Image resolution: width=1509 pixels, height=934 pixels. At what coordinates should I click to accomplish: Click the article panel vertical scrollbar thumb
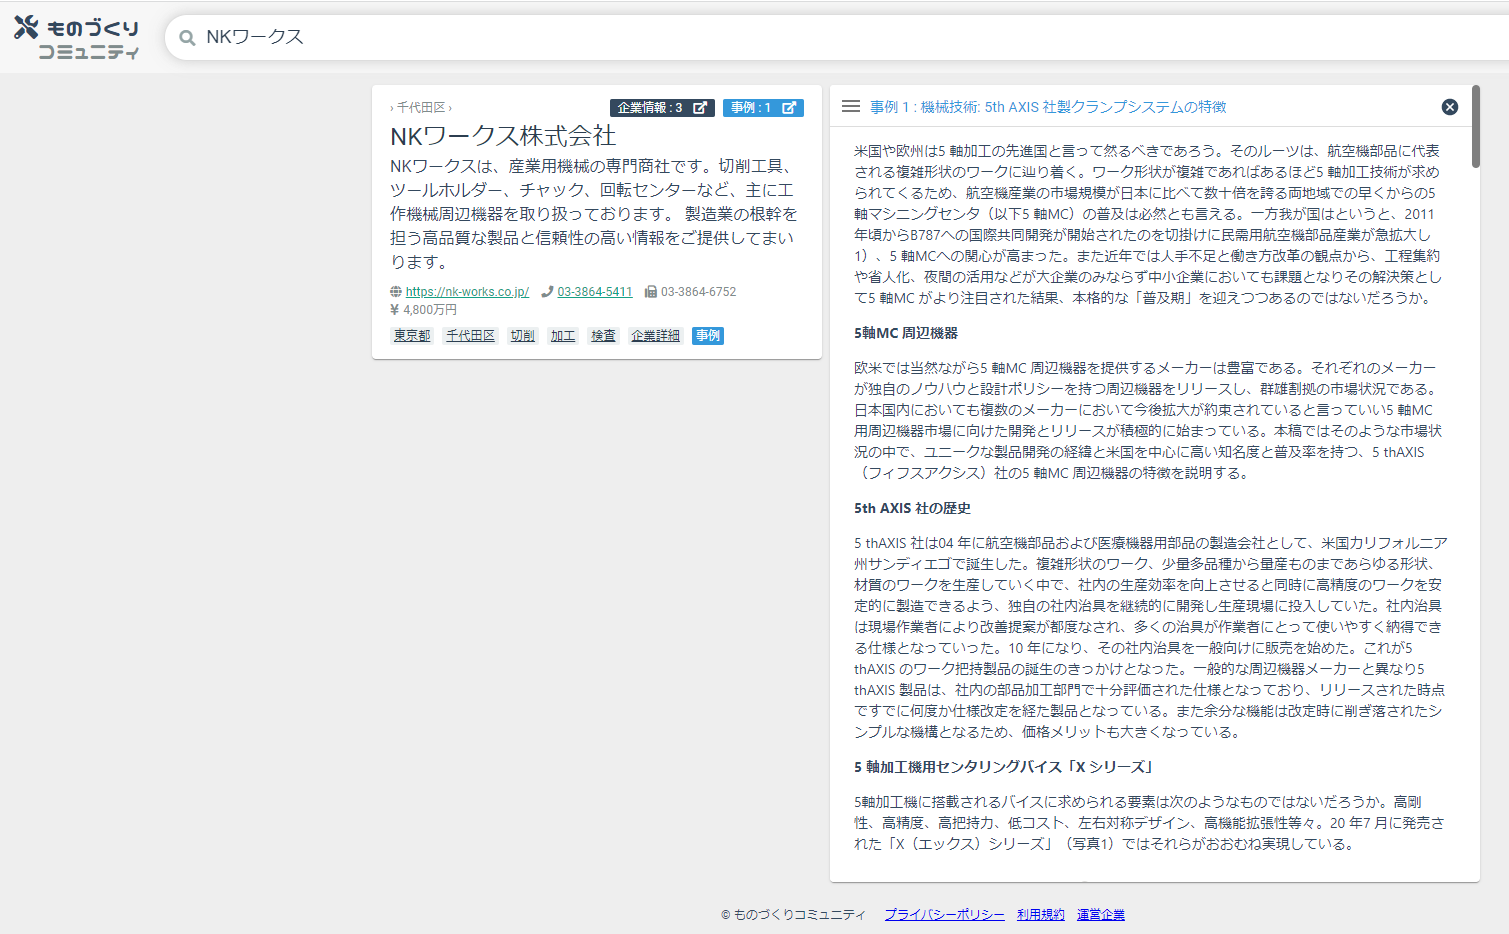tap(1476, 127)
